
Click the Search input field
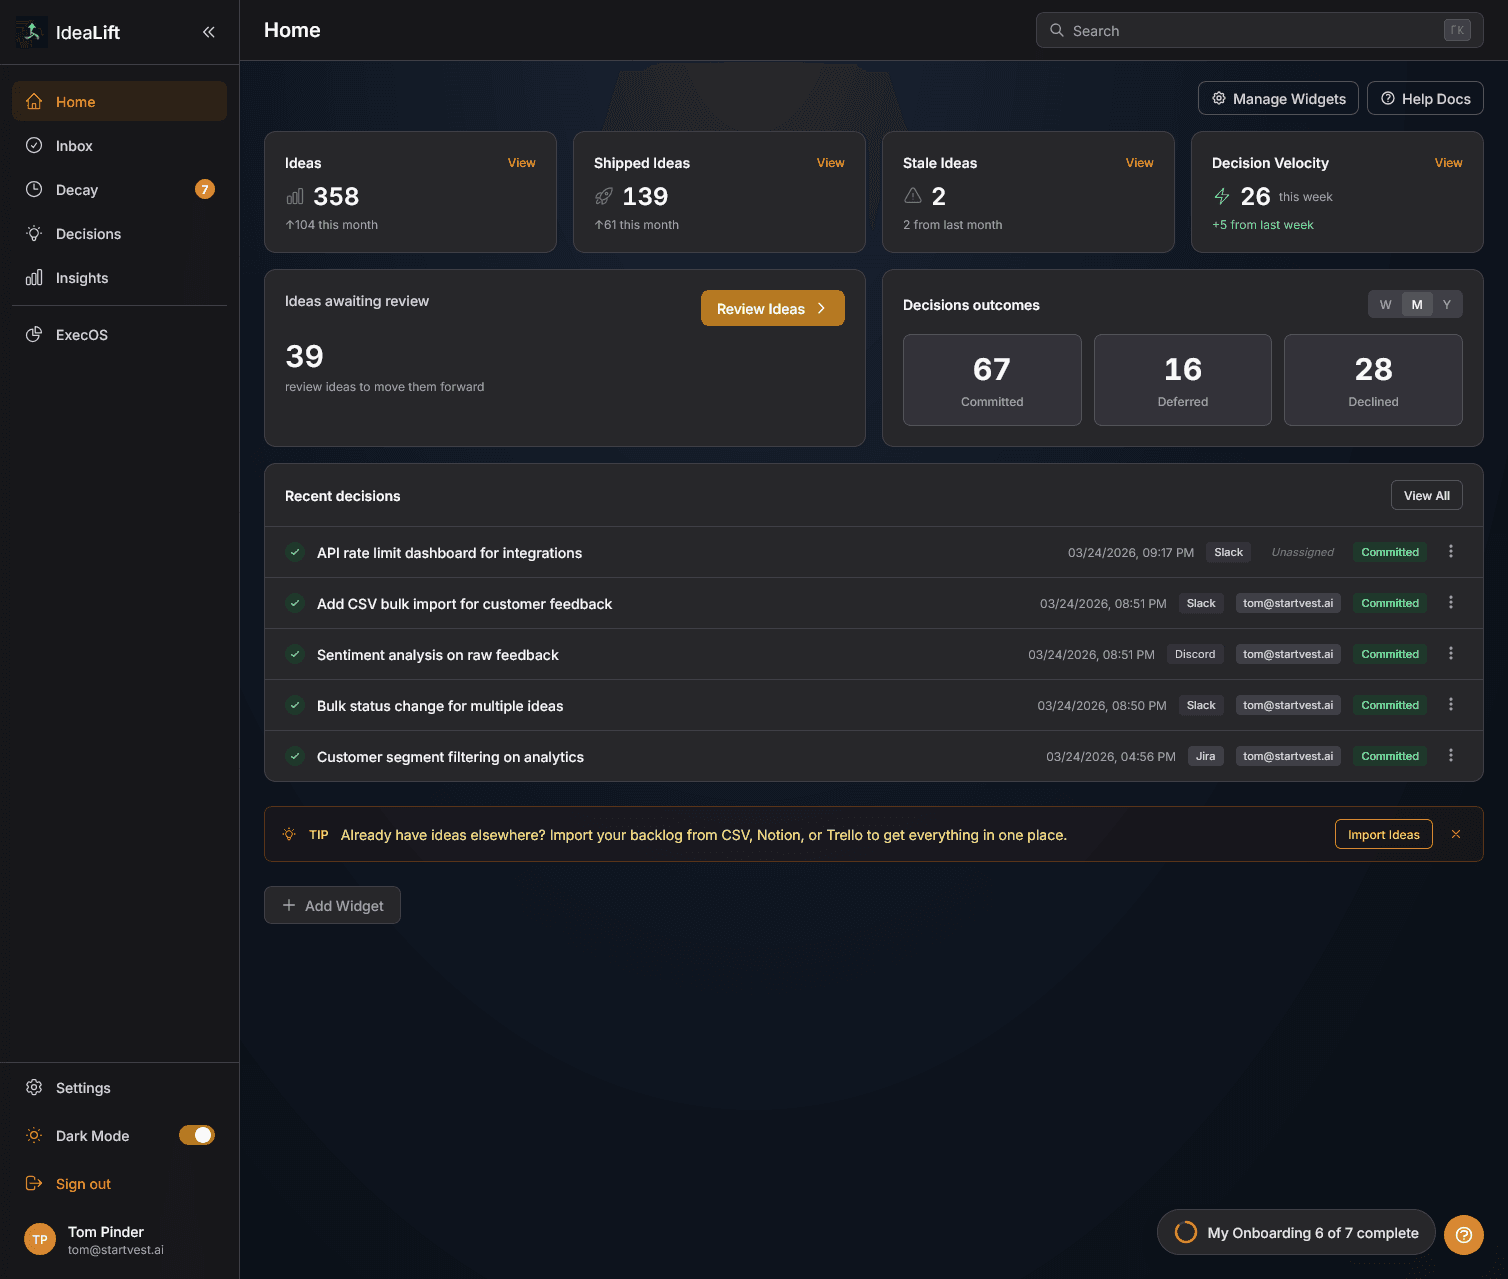(1260, 30)
